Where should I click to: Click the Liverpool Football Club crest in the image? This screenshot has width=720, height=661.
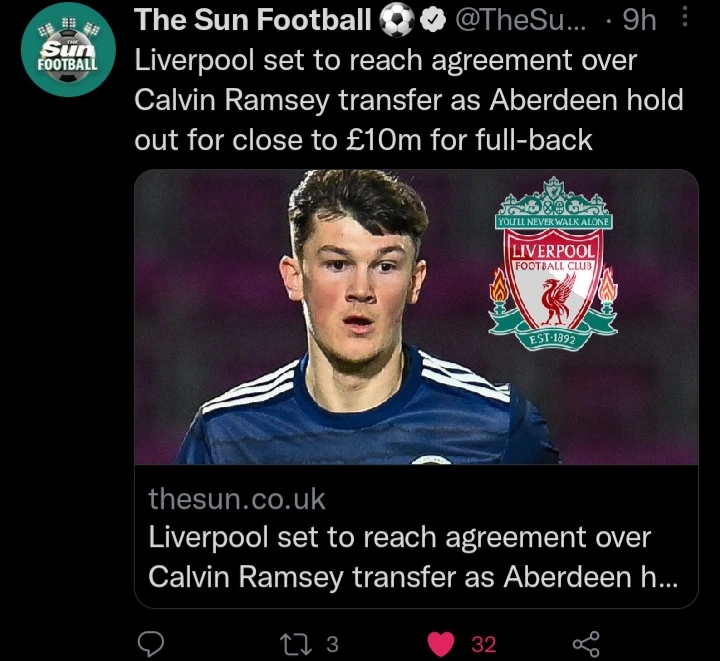(553, 263)
